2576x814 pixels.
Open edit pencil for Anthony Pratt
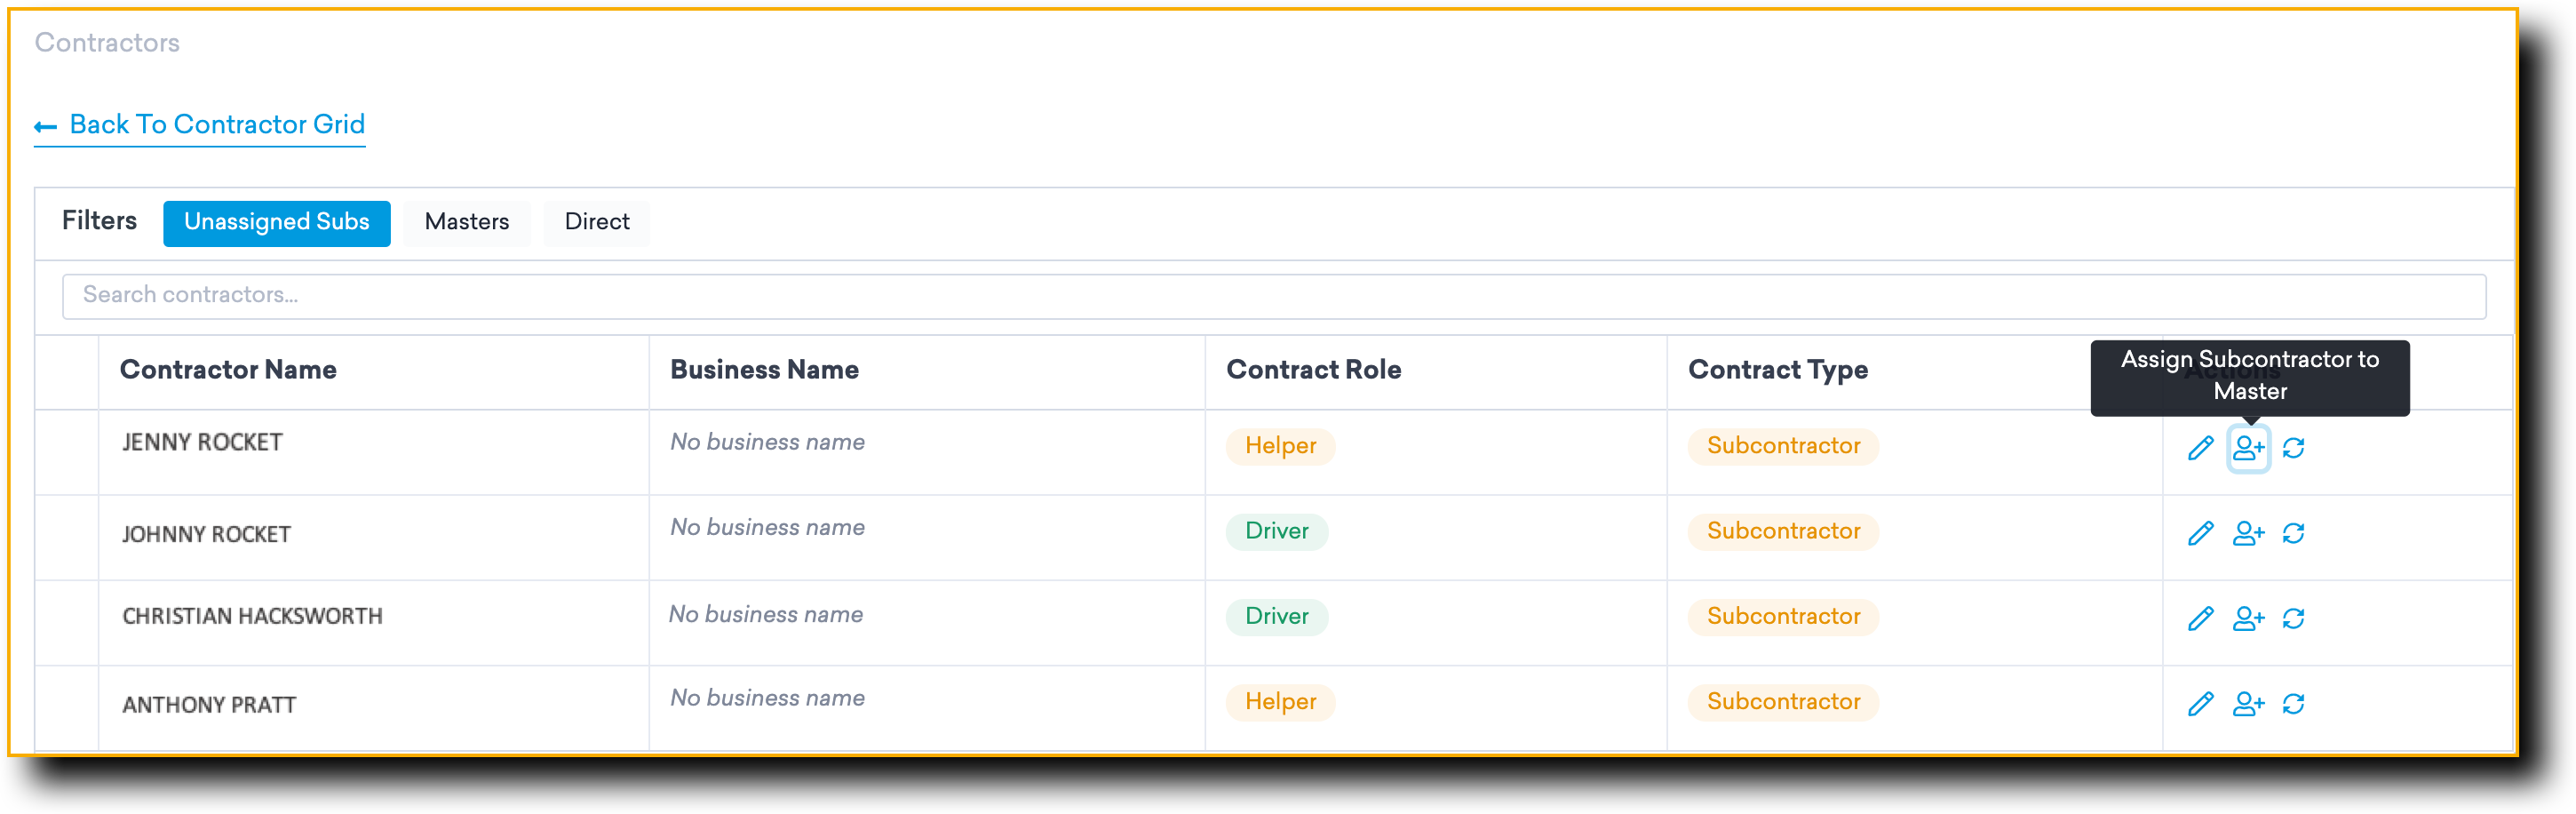tap(2200, 704)
